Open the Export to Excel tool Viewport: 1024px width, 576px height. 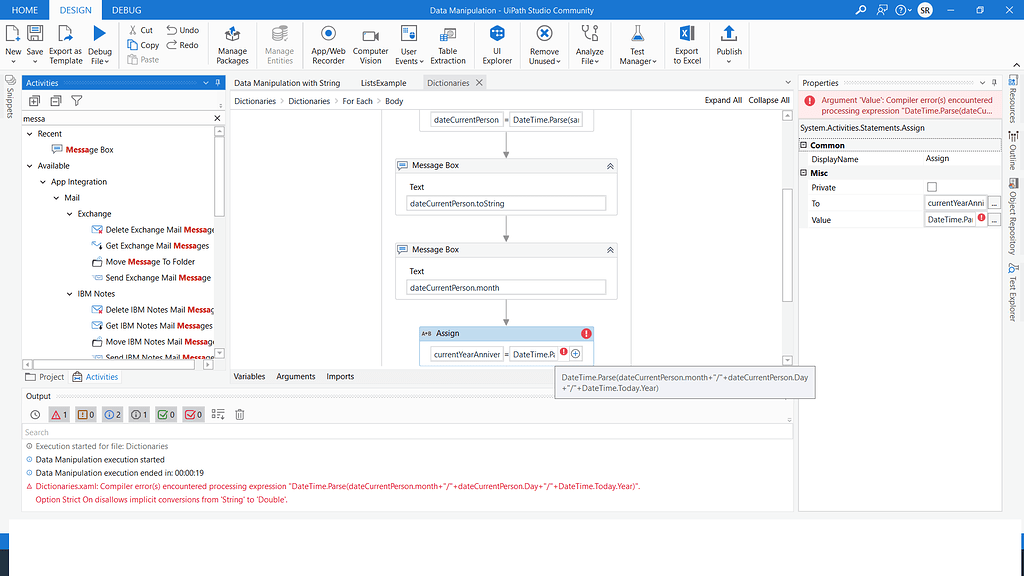[x=686, y=42]
